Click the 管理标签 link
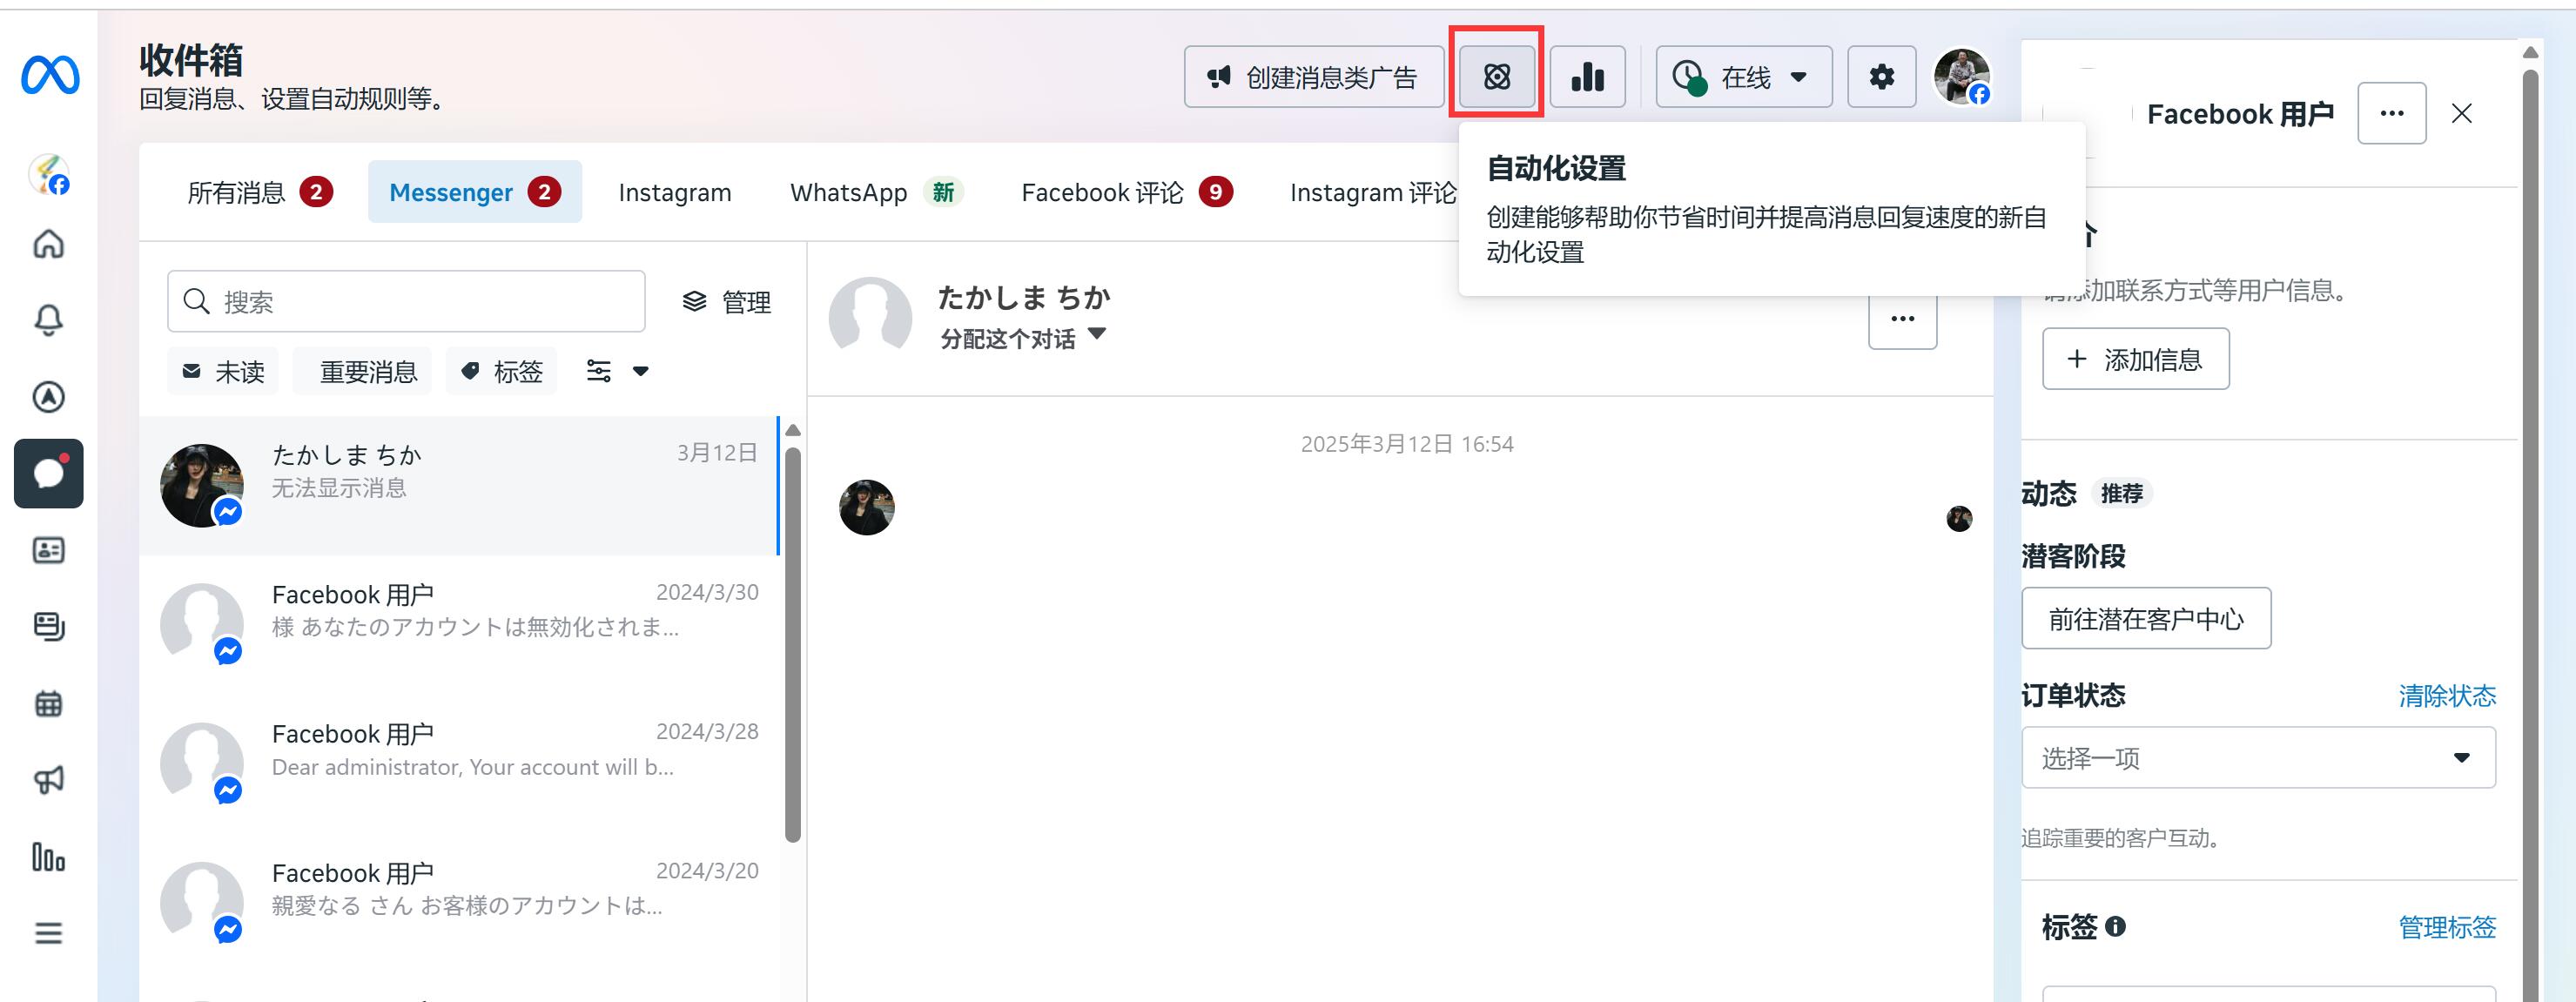 click(x=2447, y=927)
